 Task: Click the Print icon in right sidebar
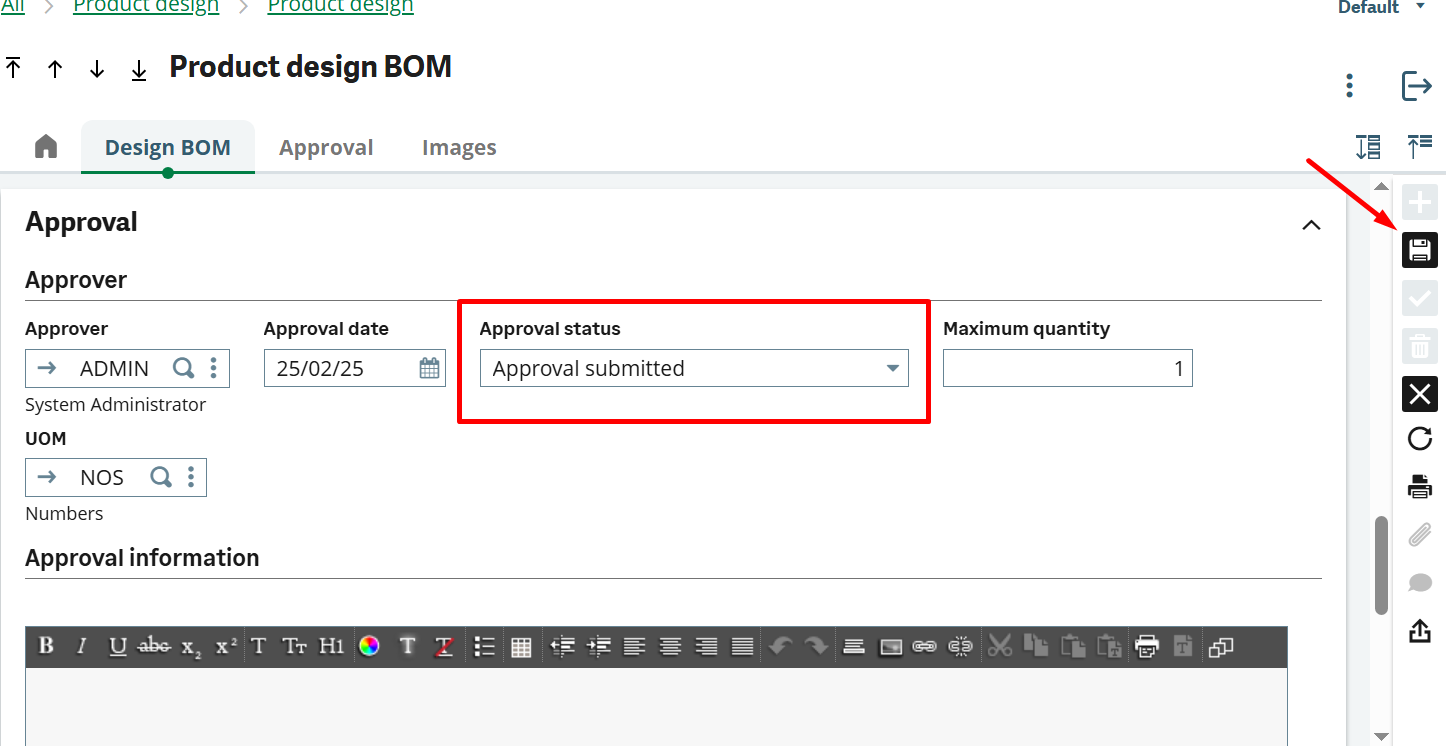(1420, 487)
